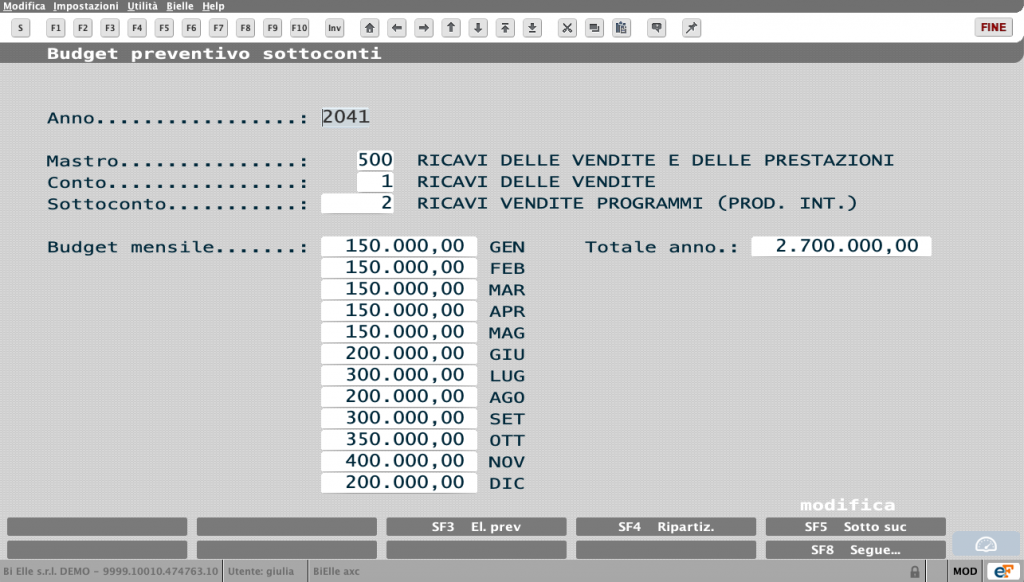Click the copy icon in toolbar
1024x582 pixels.
(594, 28)
